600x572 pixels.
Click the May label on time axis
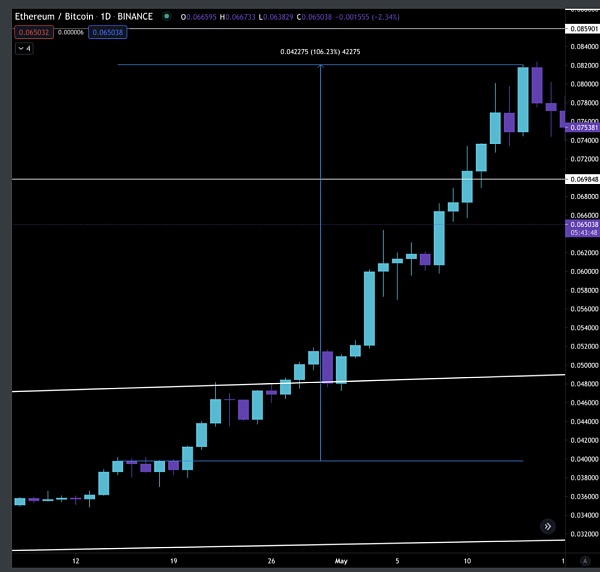[343, 561]
